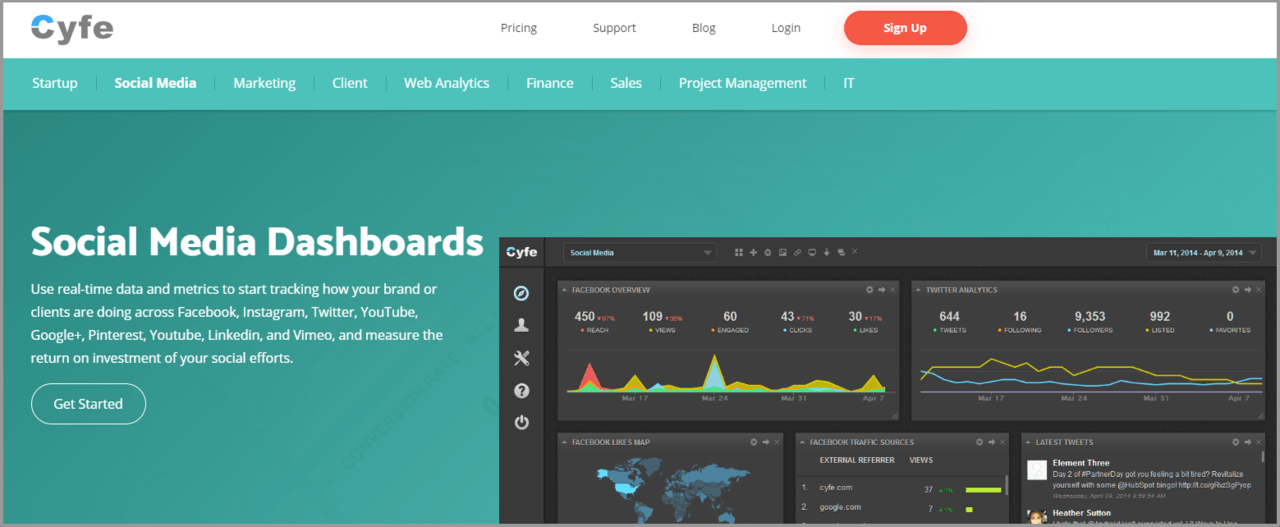The height and width of the screenshot is (527, 1280).
Task: Click Facebook Traffic Sources arrow icon
Action: [x=994, y=442]
